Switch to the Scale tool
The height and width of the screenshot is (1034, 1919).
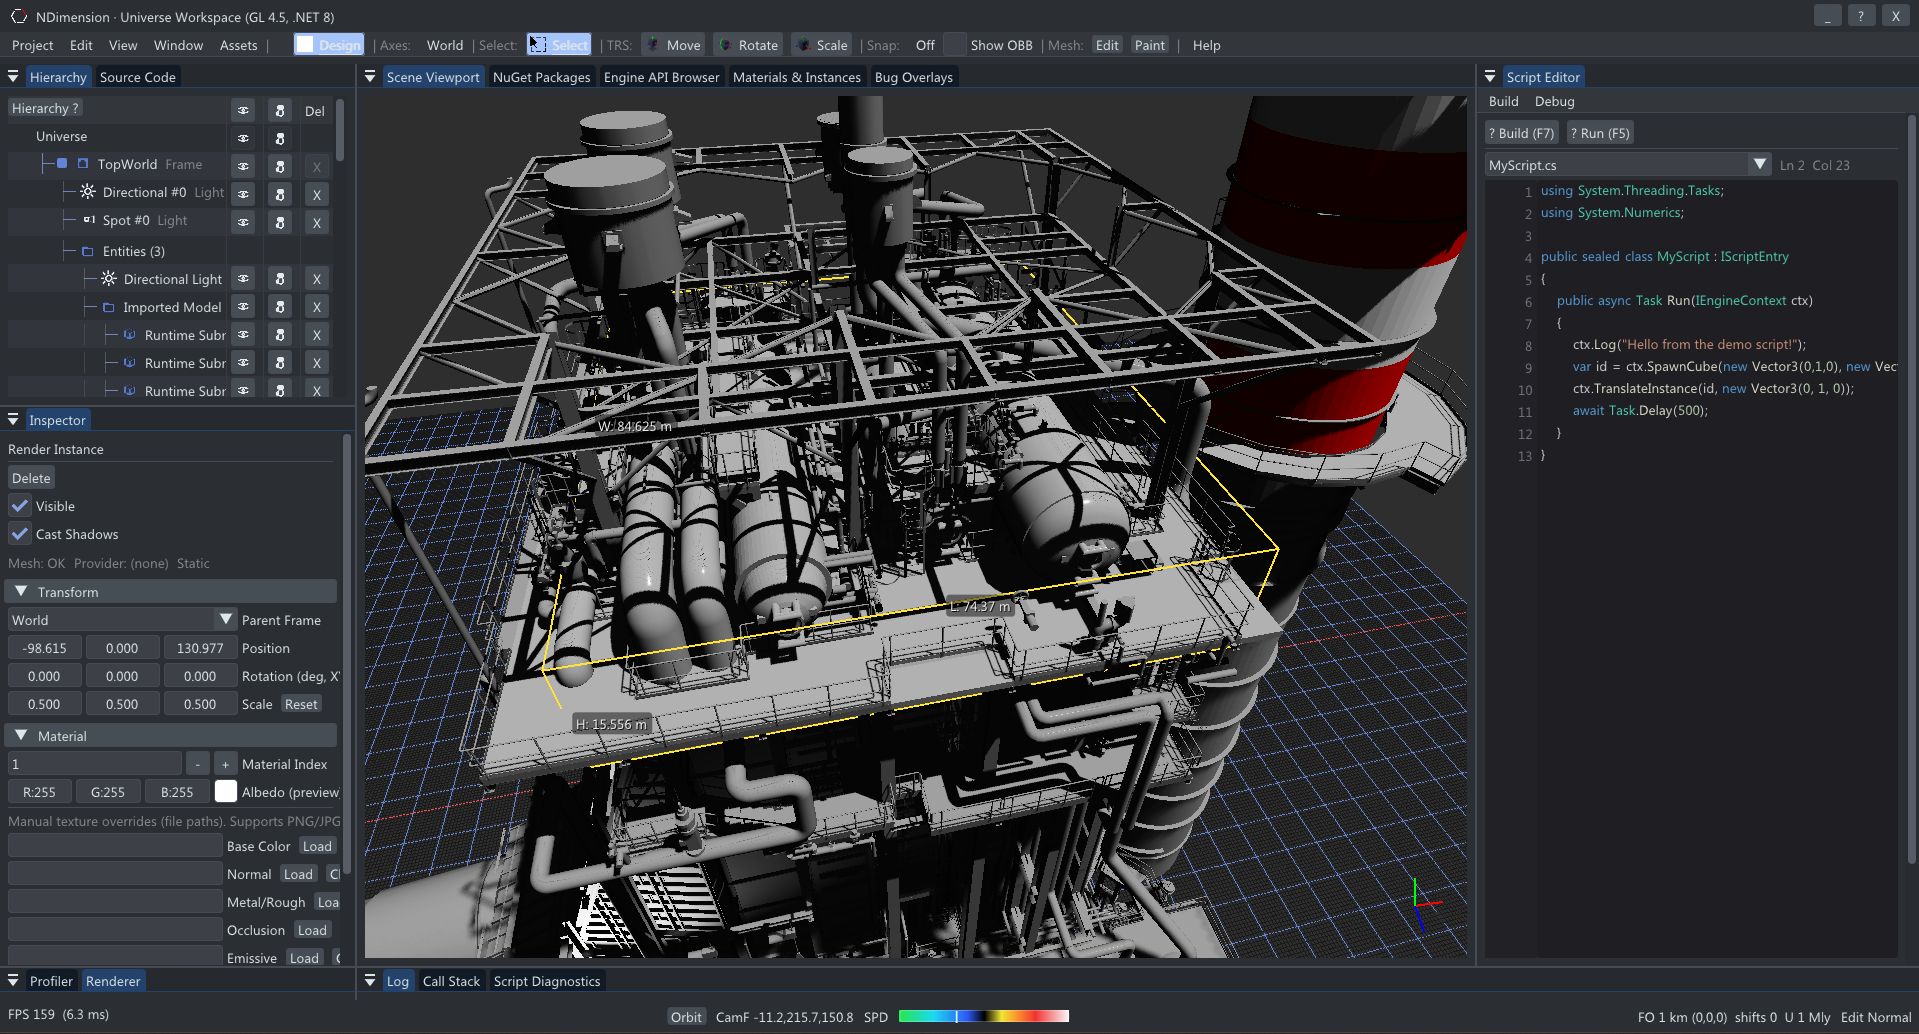point(820,44)
